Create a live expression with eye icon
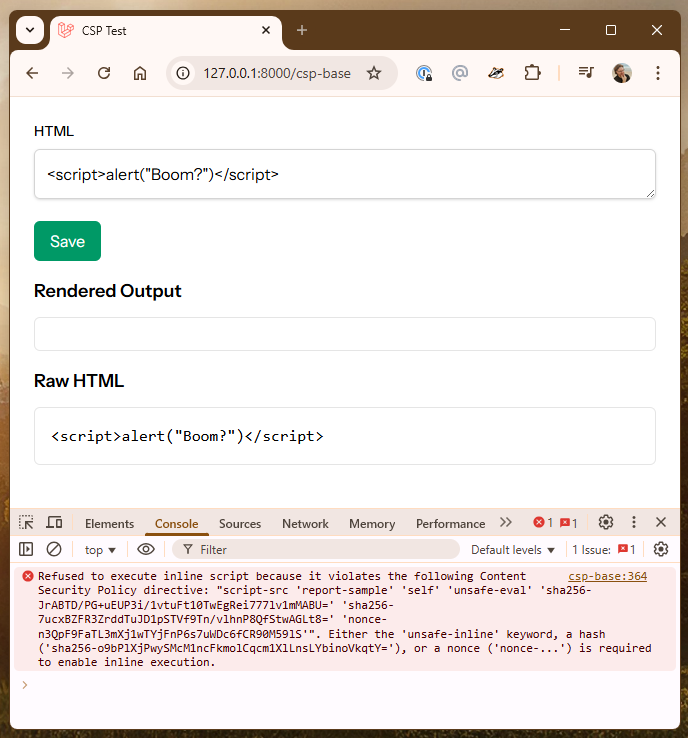The width and height of the screenshot is (688, 738). (146, 549)
